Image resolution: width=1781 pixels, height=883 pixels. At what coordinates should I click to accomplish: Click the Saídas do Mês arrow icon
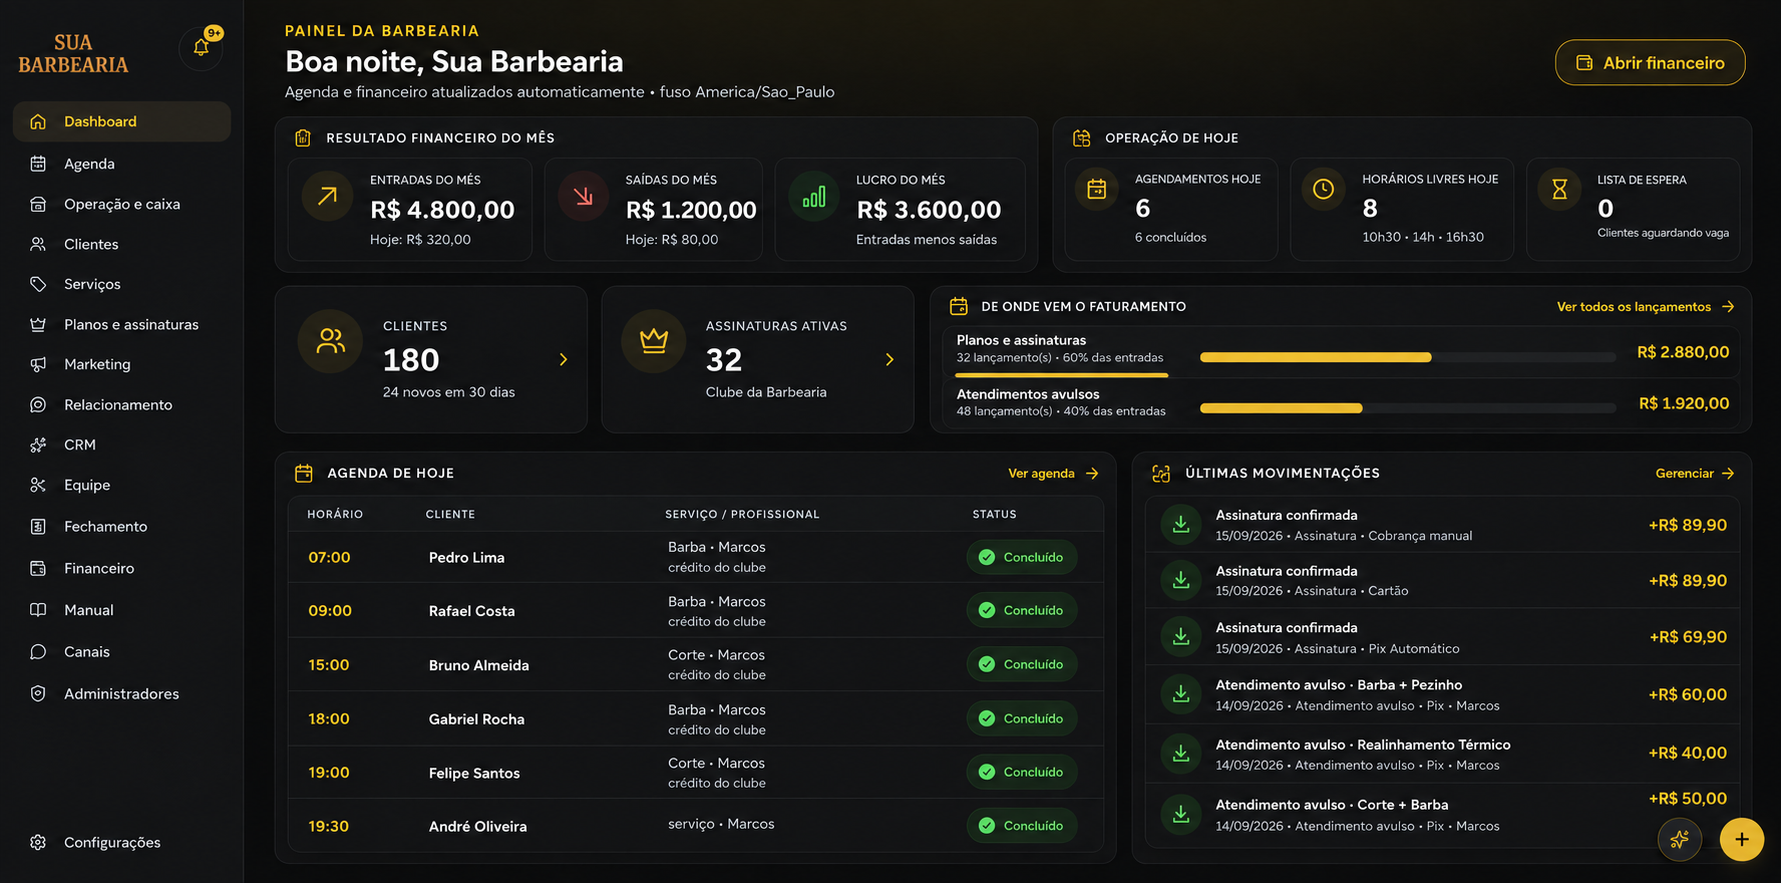pyautogui.click(x=583, y=196)
